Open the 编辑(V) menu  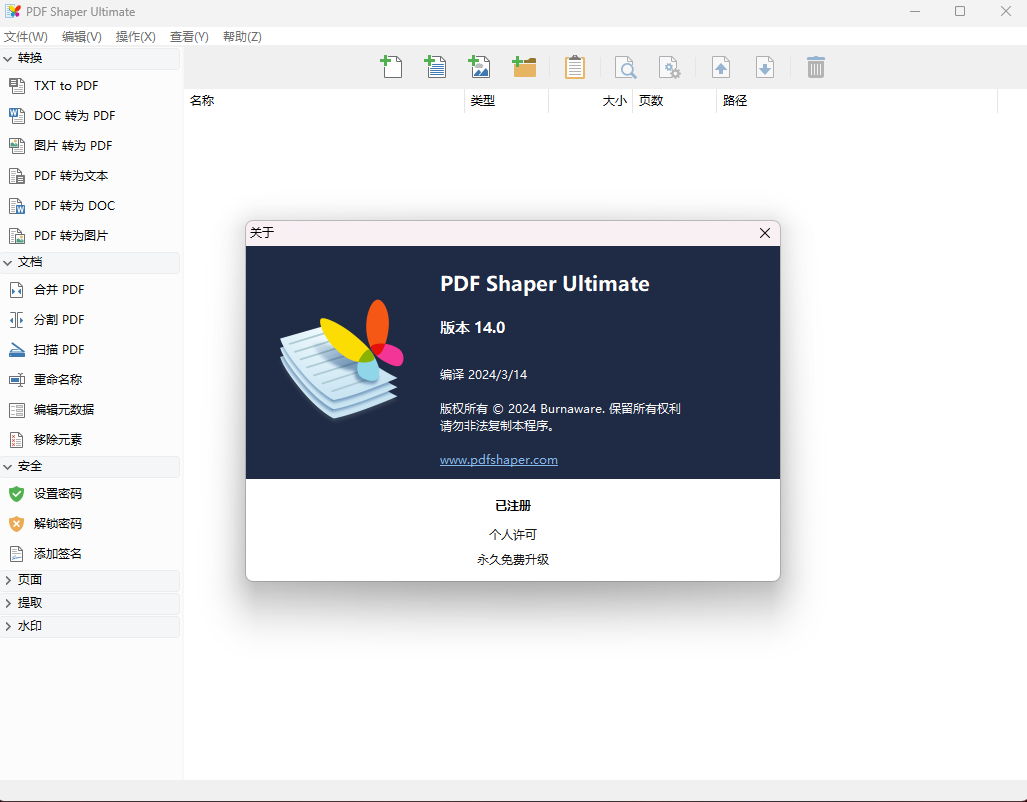coord(81,37)
